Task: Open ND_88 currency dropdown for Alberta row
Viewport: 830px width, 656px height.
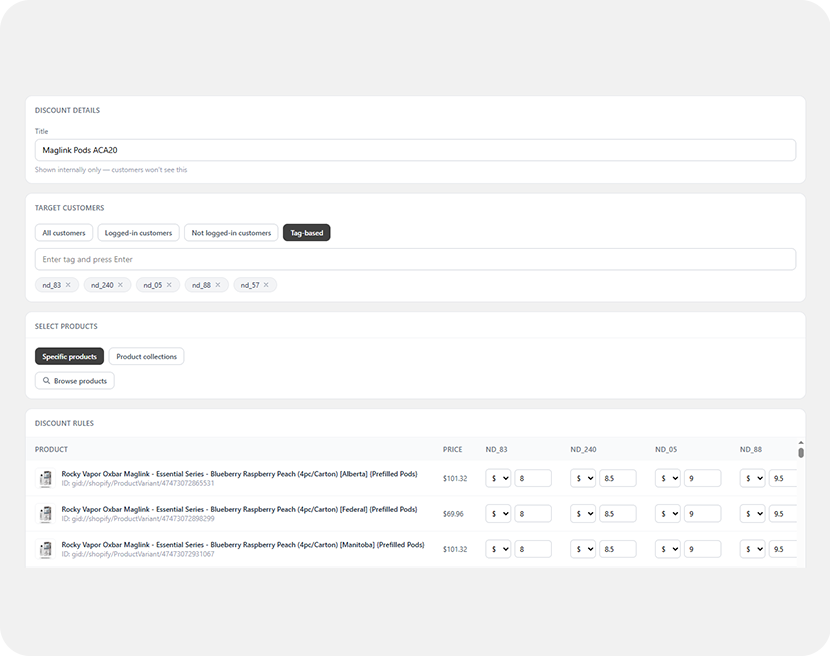Action: (752, 478)
